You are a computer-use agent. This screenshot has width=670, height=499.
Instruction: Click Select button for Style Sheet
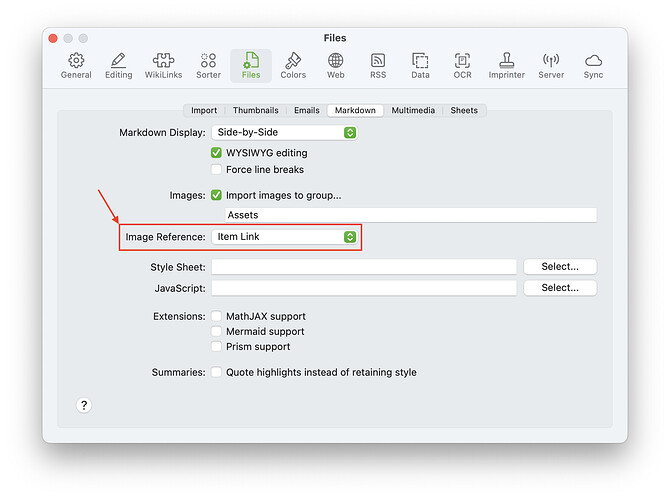click(560, 267)
